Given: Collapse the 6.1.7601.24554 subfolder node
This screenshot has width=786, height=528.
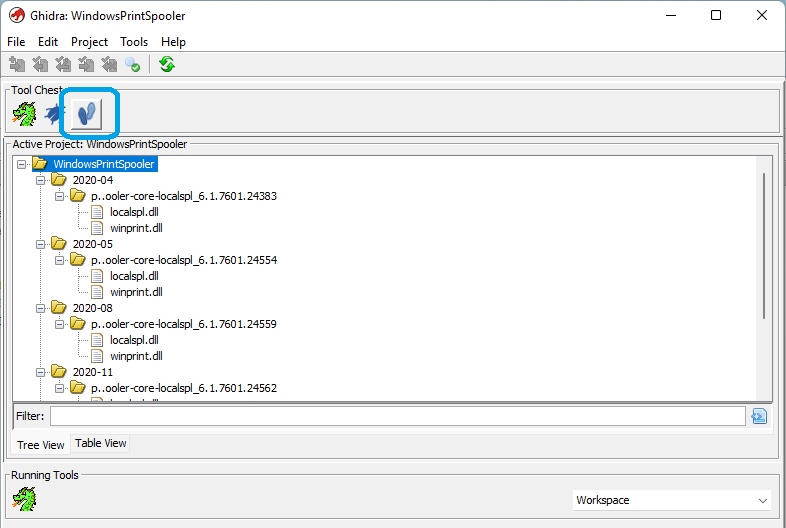Looking at the screenshot, I should (x=59, y=260).
